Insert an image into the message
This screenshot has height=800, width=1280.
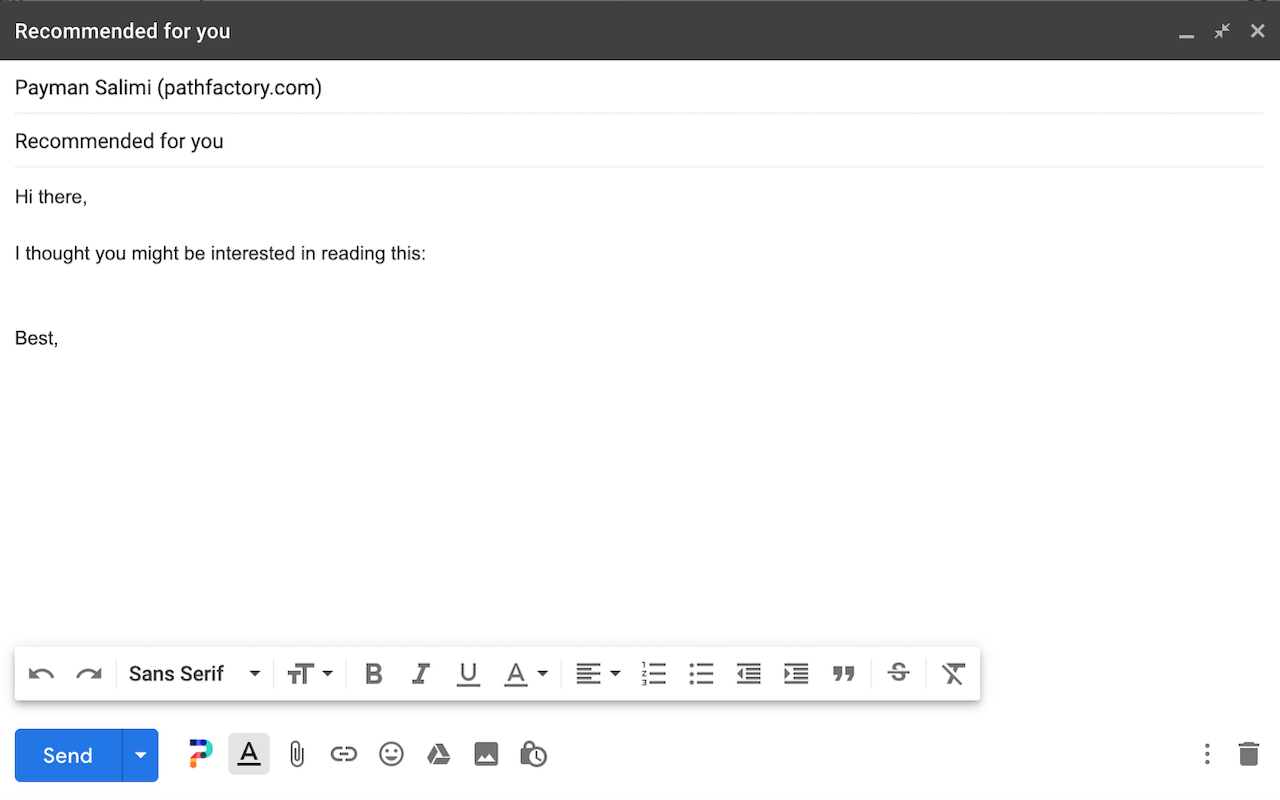coord(486,754)
